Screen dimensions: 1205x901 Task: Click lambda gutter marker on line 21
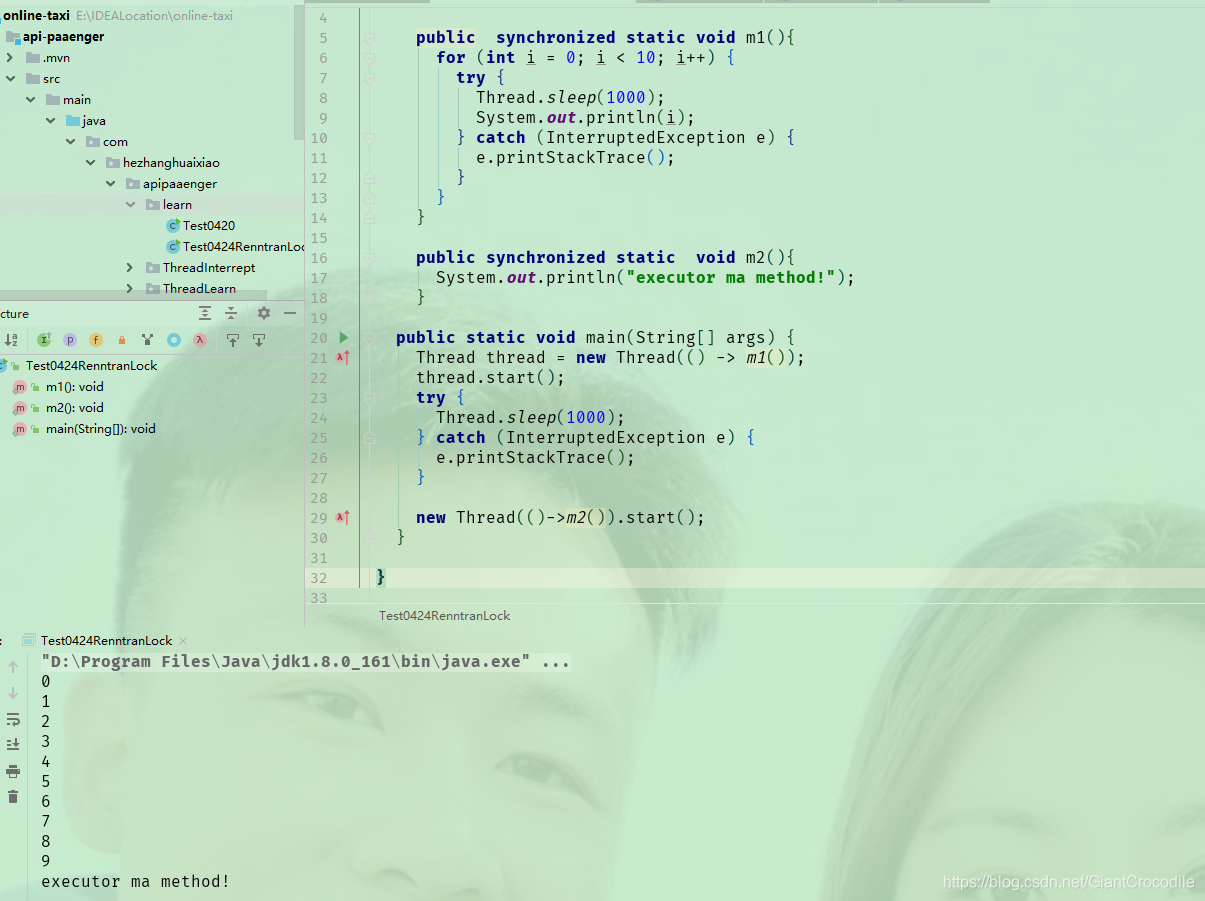(x=343, y=357)
